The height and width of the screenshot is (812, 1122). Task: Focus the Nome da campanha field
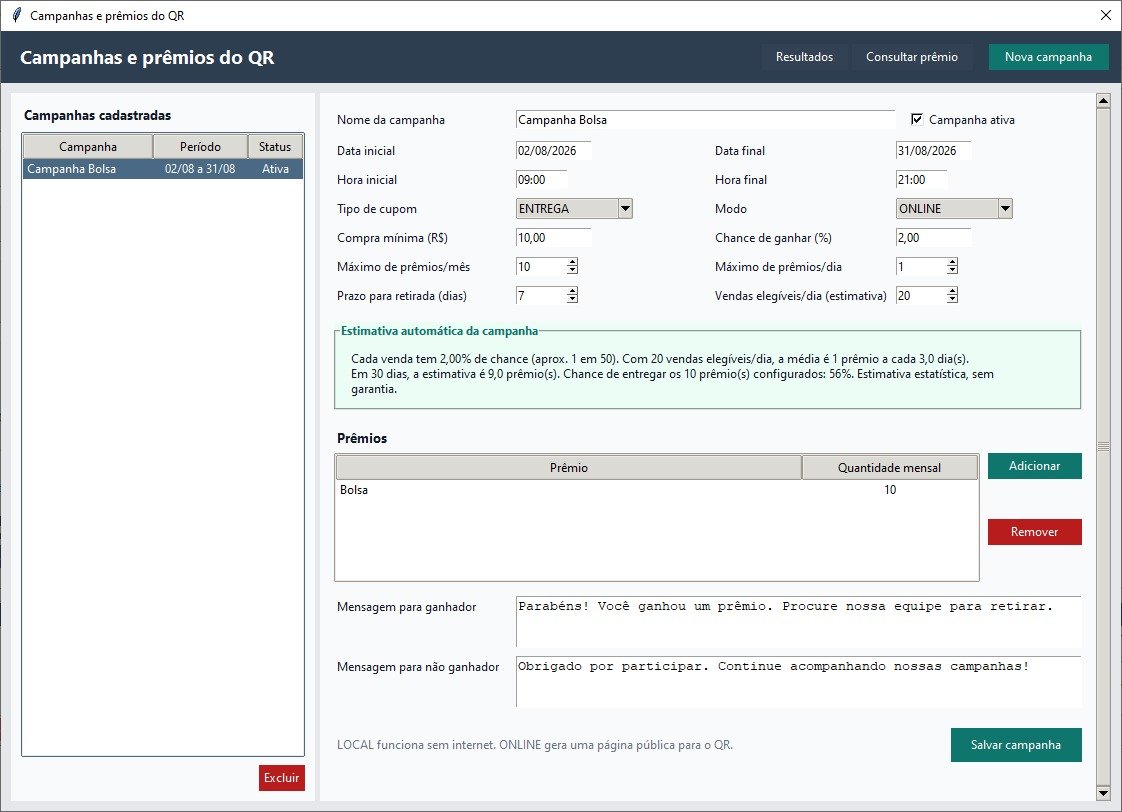(705, 119)
